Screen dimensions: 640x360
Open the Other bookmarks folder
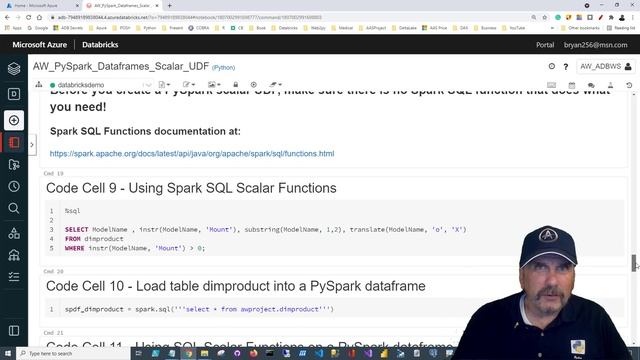(x=580, y=28)
